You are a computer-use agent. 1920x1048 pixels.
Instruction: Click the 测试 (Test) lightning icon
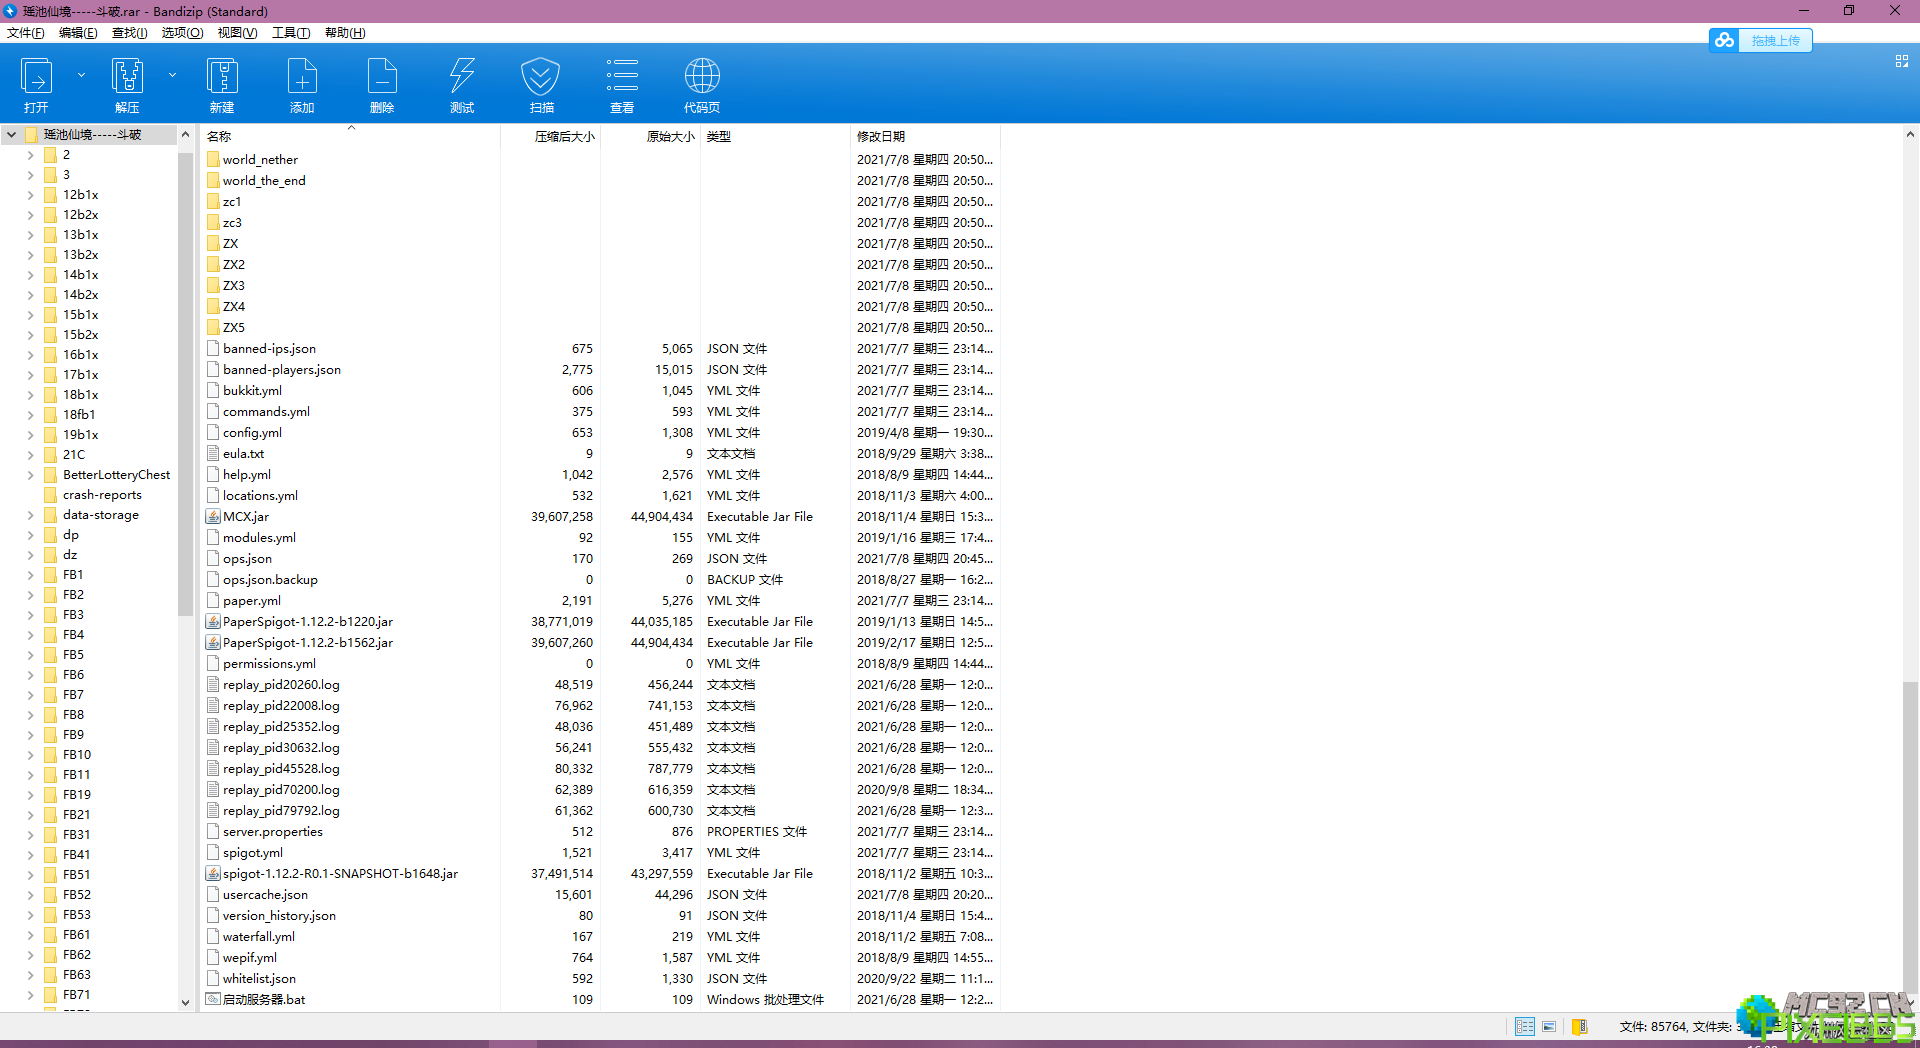coord(462,76)
